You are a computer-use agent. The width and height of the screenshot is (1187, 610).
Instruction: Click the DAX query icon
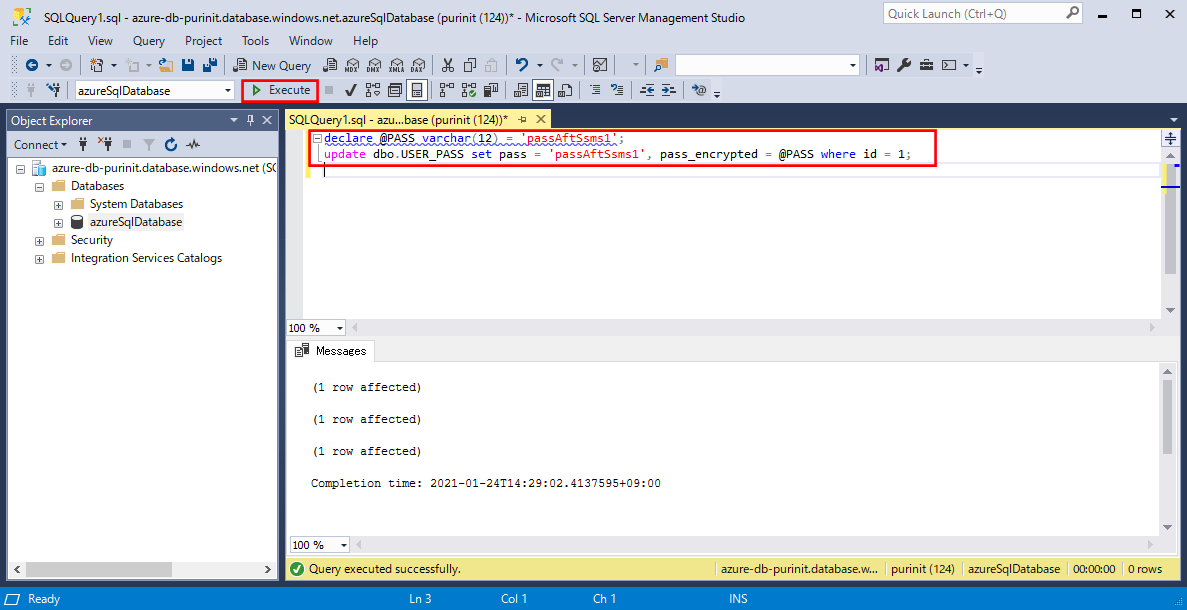[x=419, y=65]
